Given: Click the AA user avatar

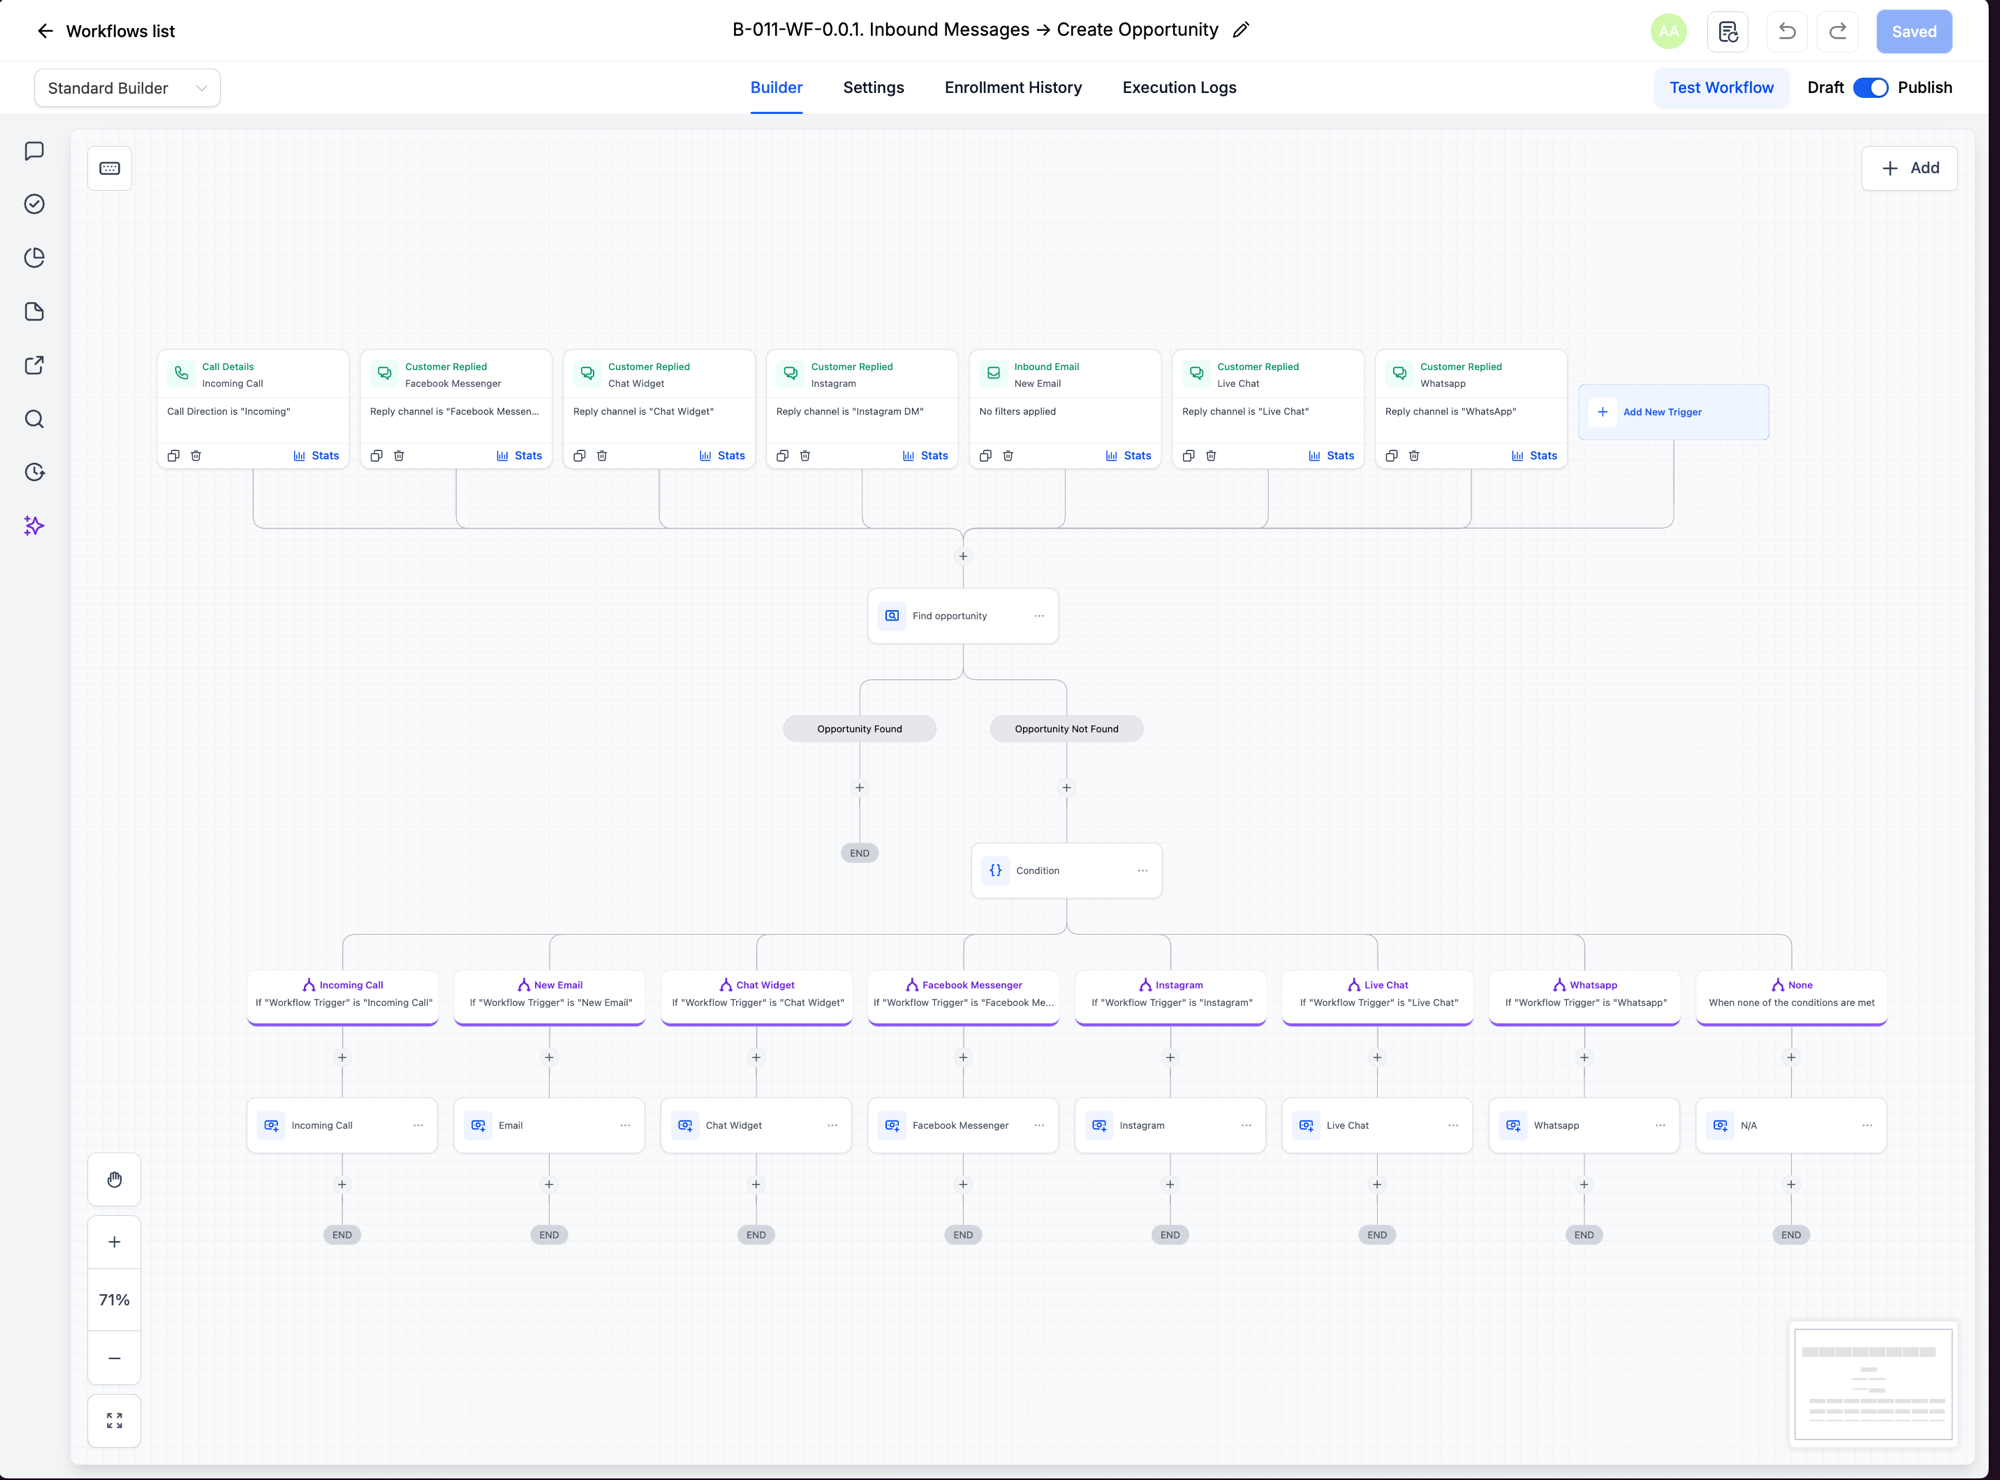Looking at the screenshot, I should tap(1668, 31).
